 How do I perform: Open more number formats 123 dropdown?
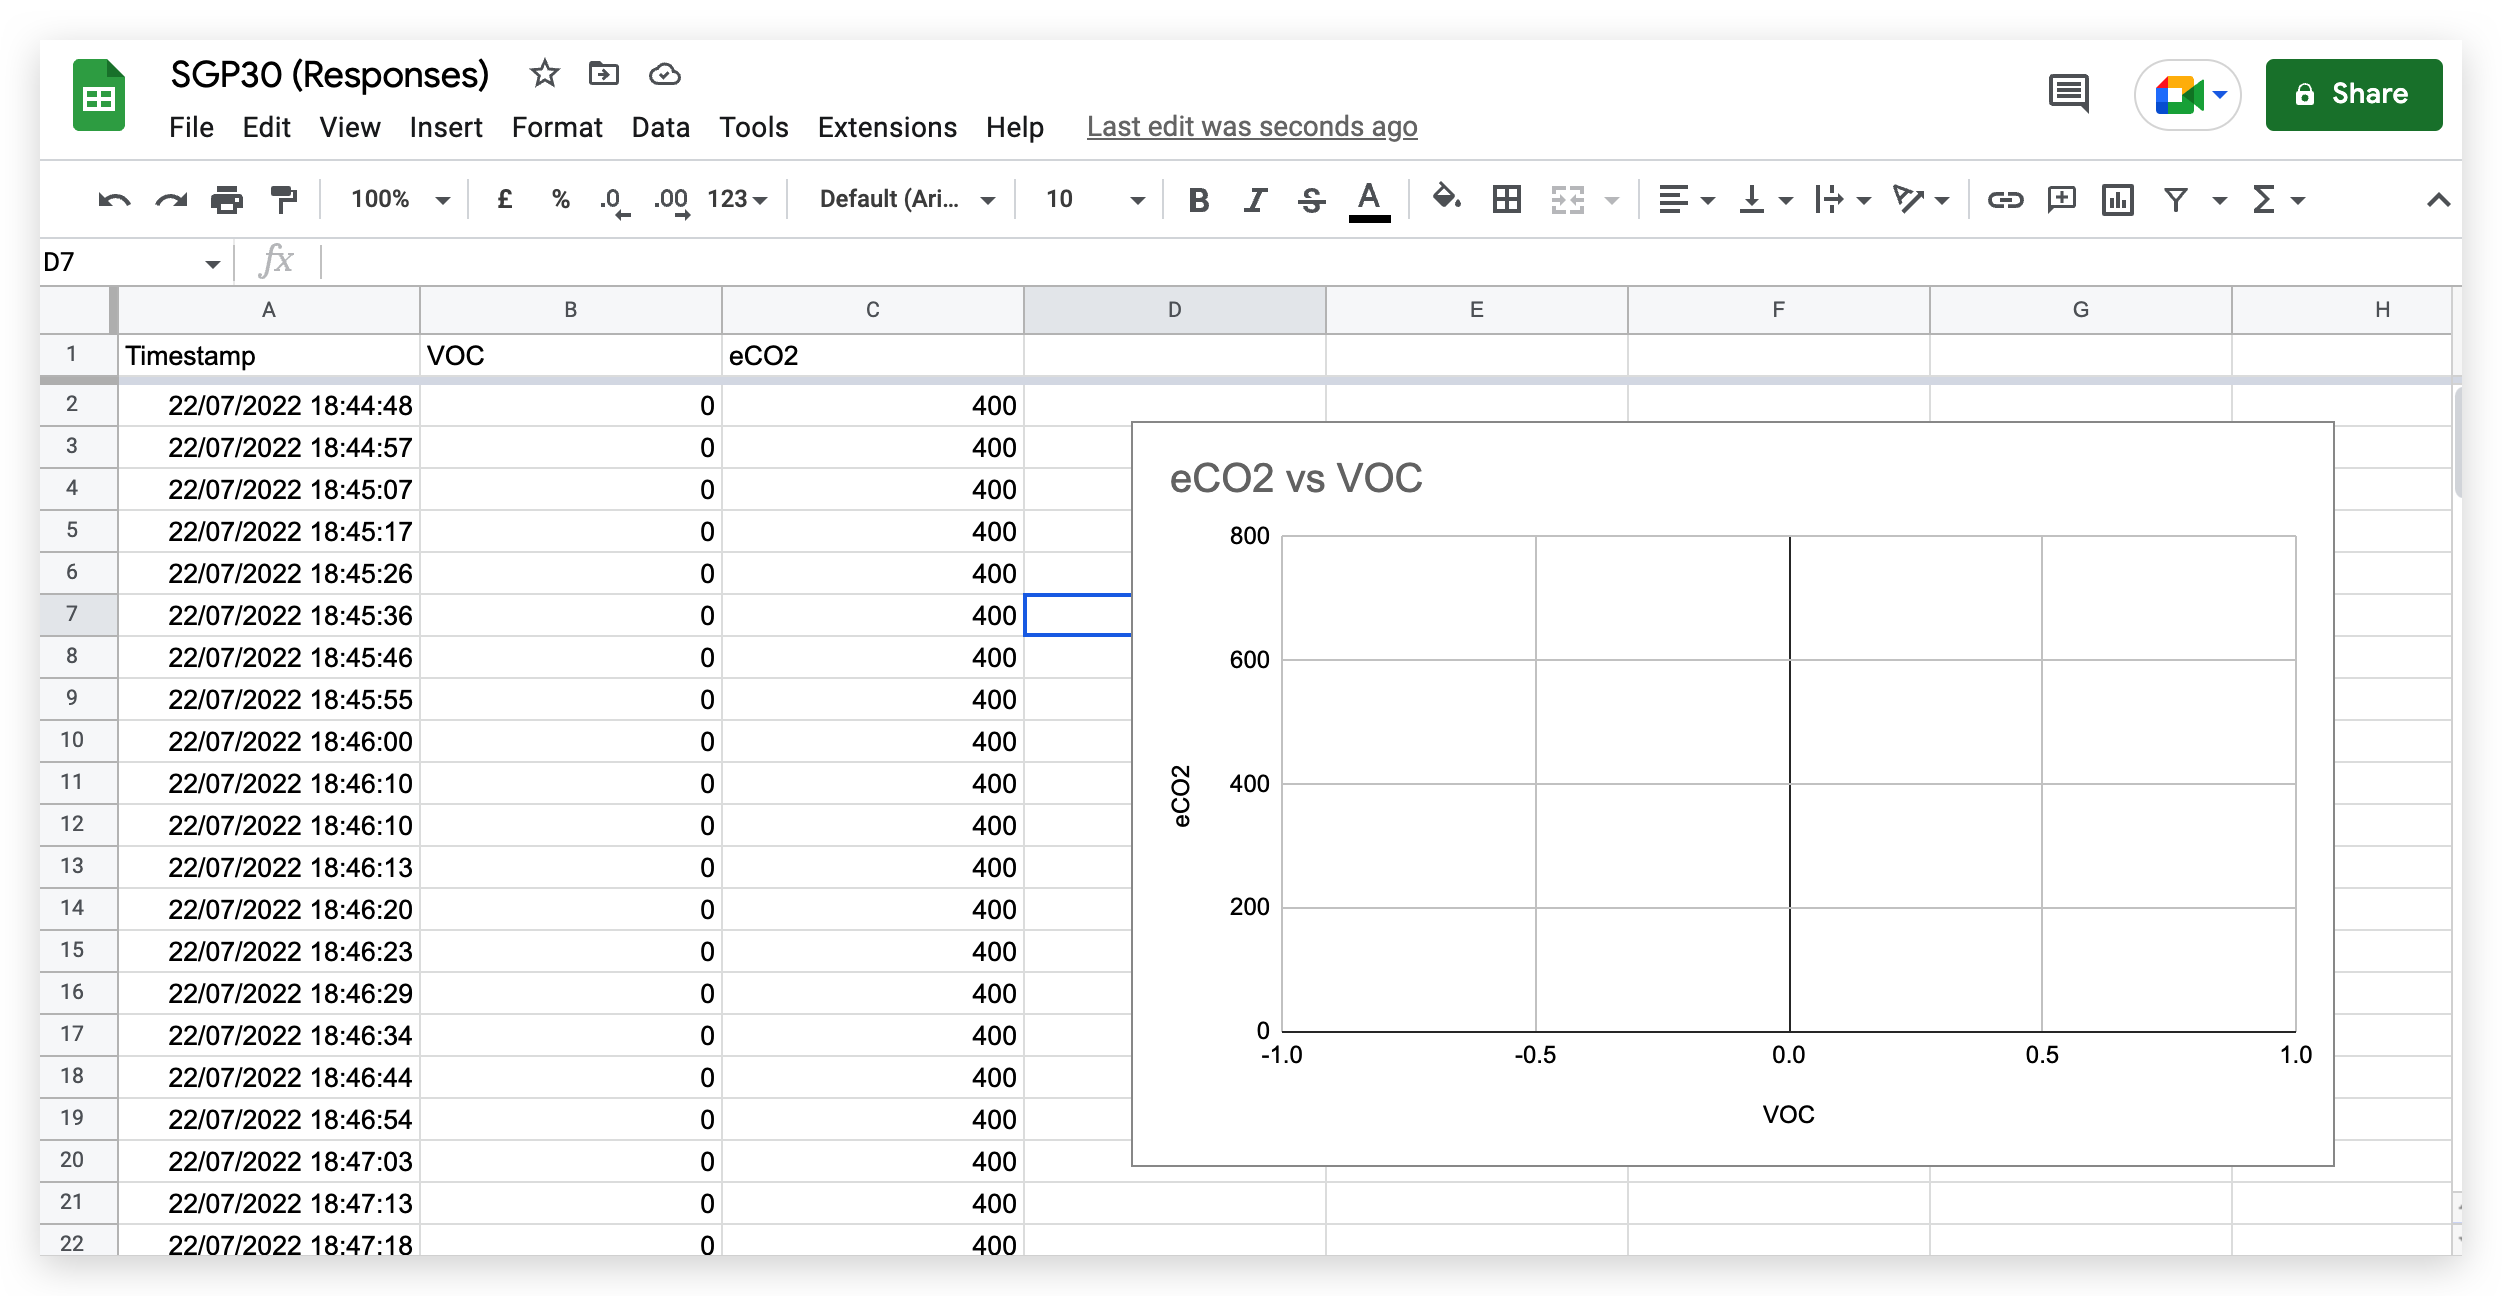(738, 199)
